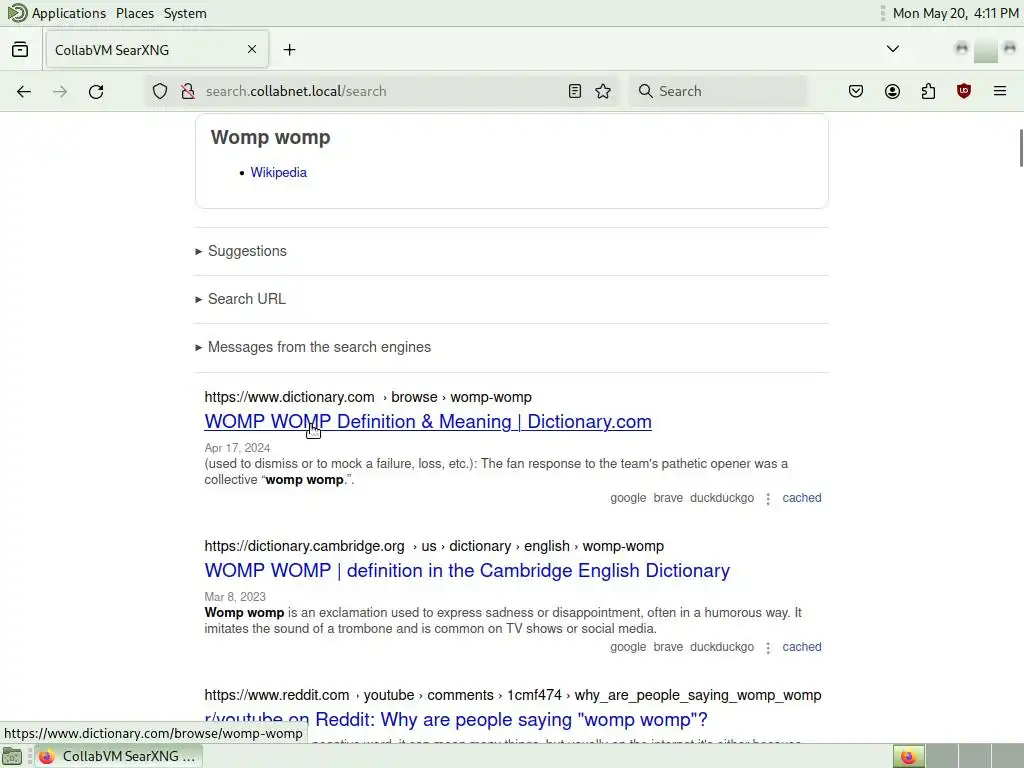The image size is (1024, 768).
Task: Open the Firefox hamburger menu
Action: point(1000,91)
